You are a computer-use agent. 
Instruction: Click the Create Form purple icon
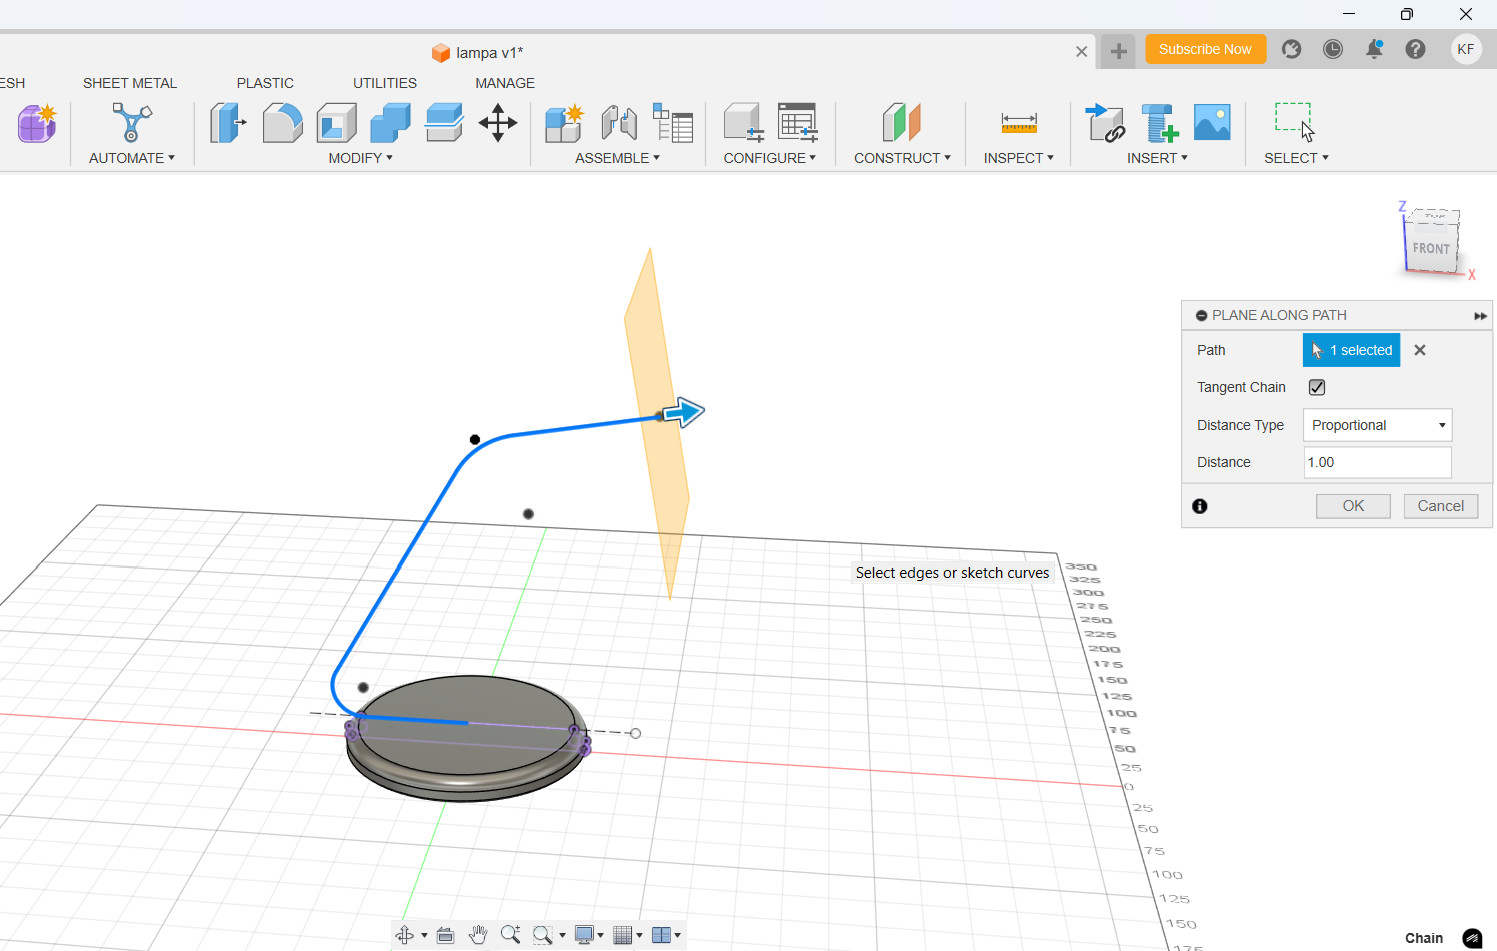tap(37, 123)
